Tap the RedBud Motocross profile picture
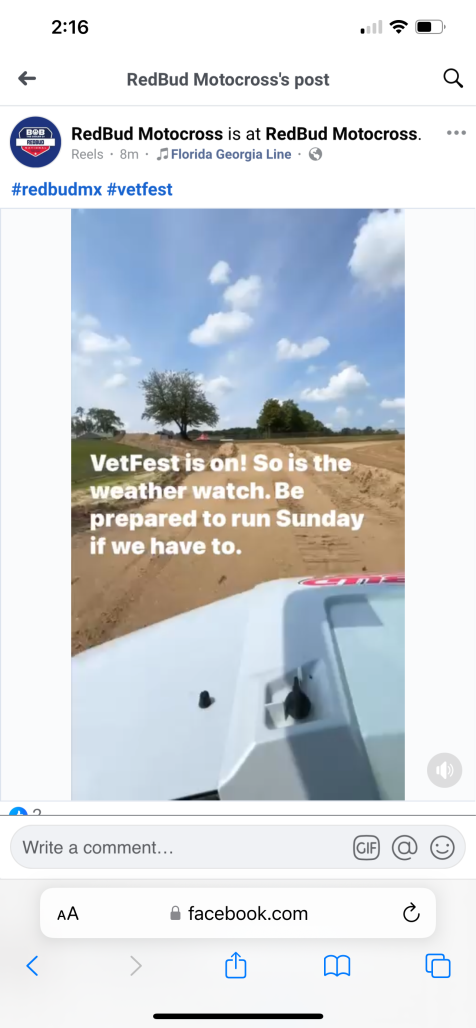The image size is (476, 1028). pyautogui.click(x=35, y=142)
